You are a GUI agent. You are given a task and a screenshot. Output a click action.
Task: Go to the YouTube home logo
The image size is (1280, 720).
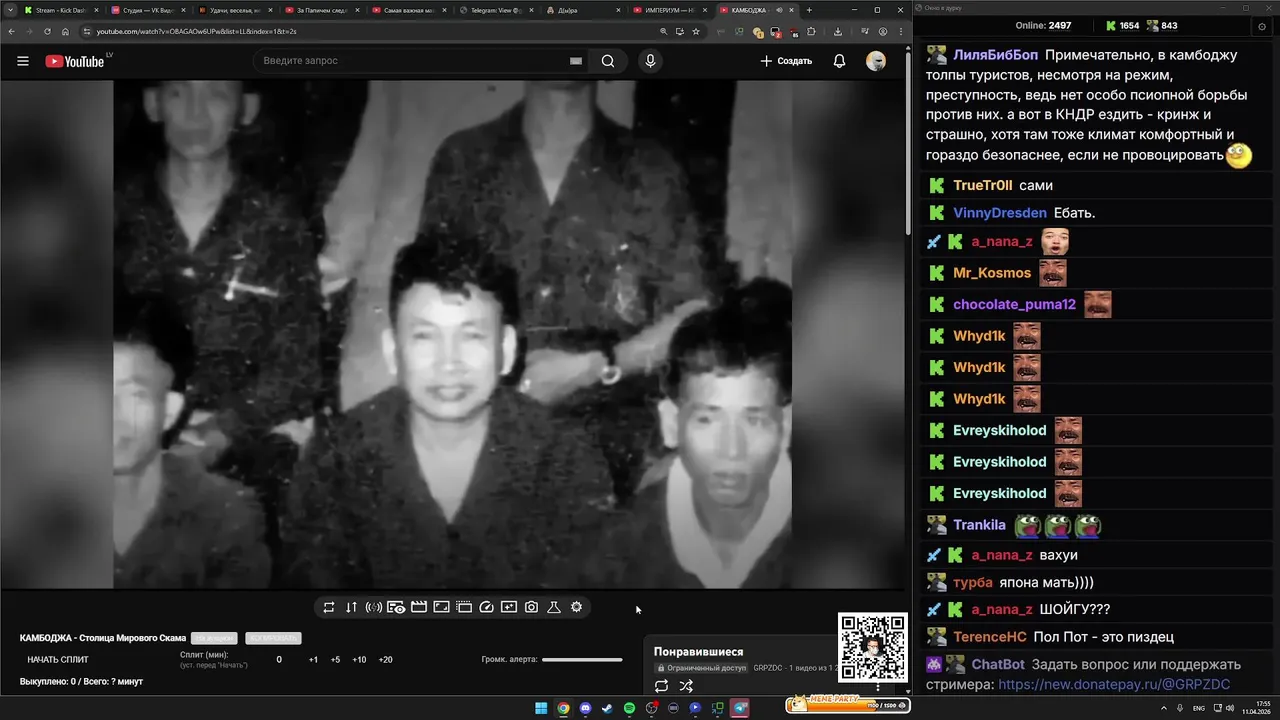point(75,61)
